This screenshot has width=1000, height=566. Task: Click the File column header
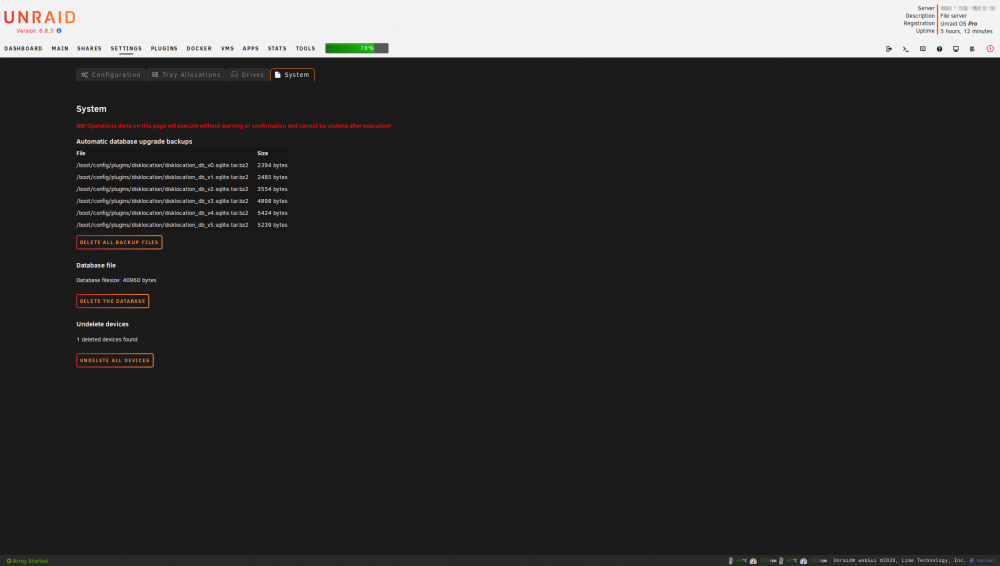pyautogui.click(x=81, y=153)
